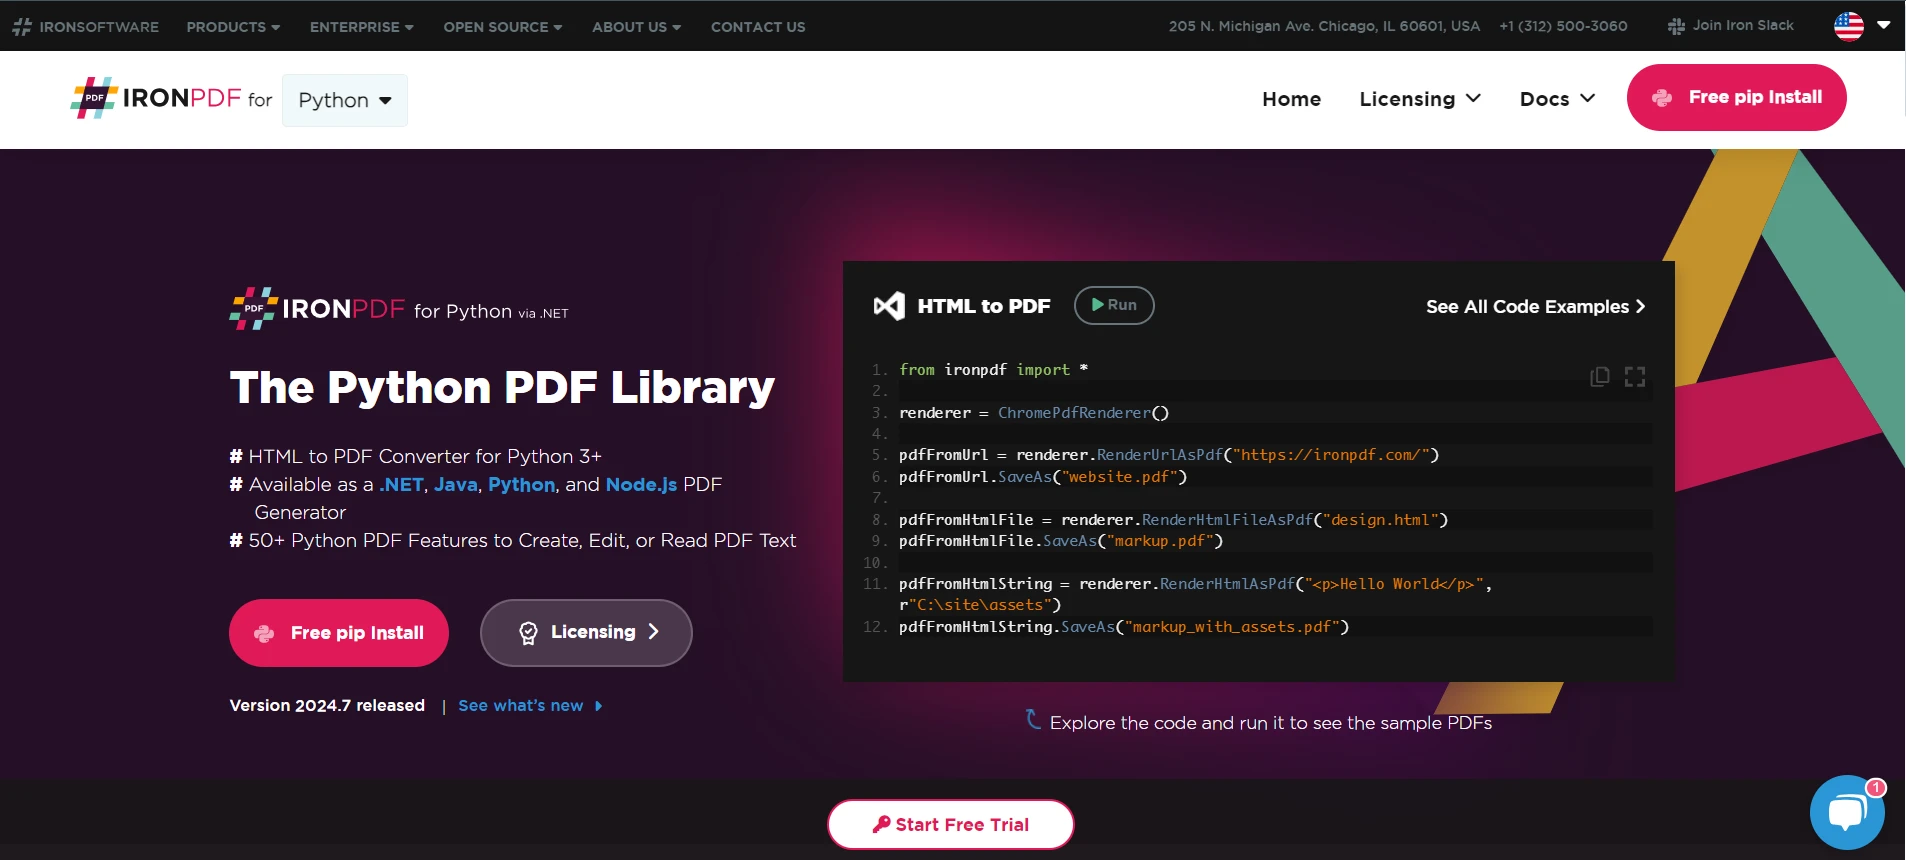Go to the Home page

[x=1291, y=99]
